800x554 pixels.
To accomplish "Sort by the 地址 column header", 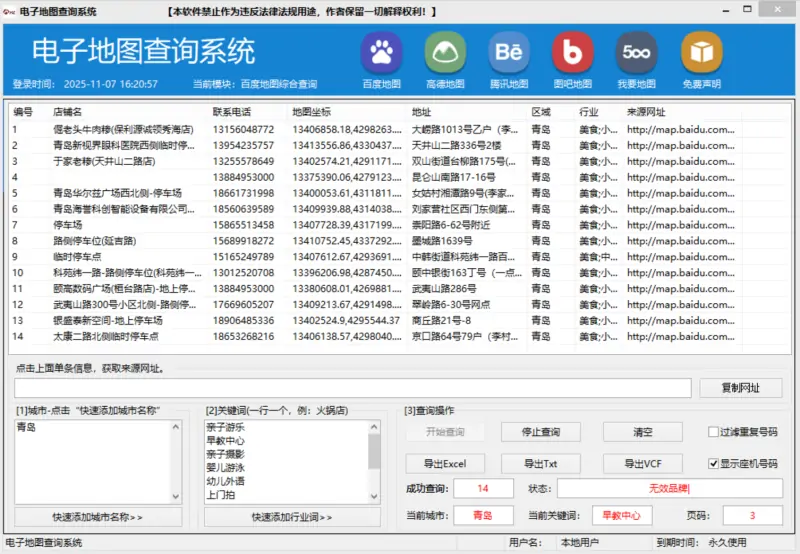I will pos(421,112).
